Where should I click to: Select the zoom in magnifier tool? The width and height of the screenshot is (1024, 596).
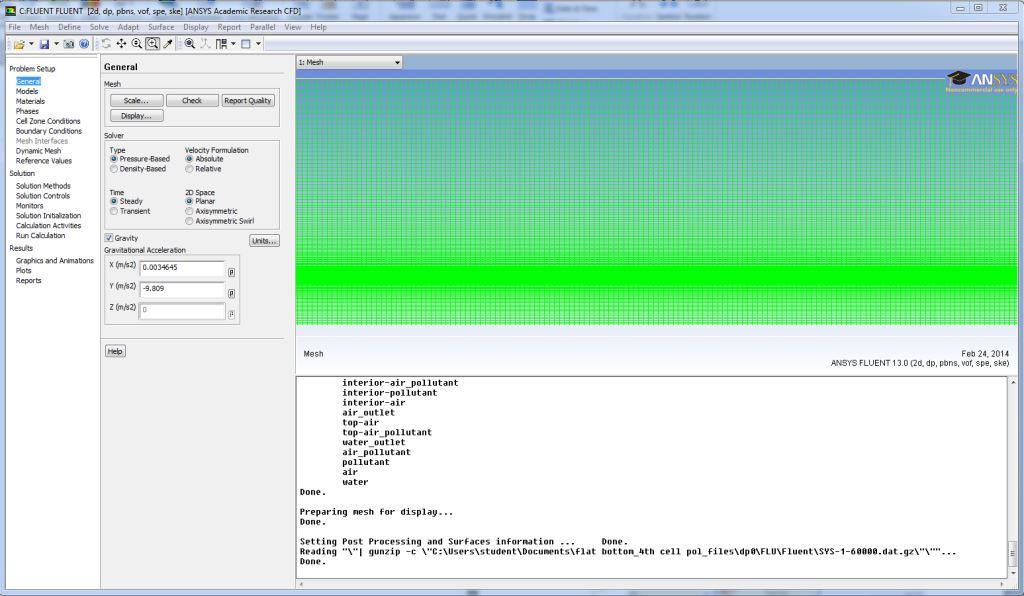(152, 44)
